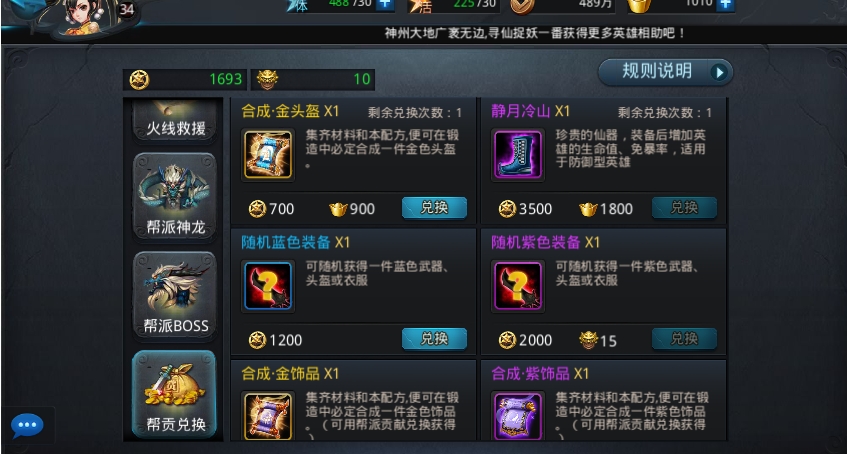This screenshot has height=454, width=847.
Task: Switch to the 火线救援 tab
Action: [x=175, y=120]
